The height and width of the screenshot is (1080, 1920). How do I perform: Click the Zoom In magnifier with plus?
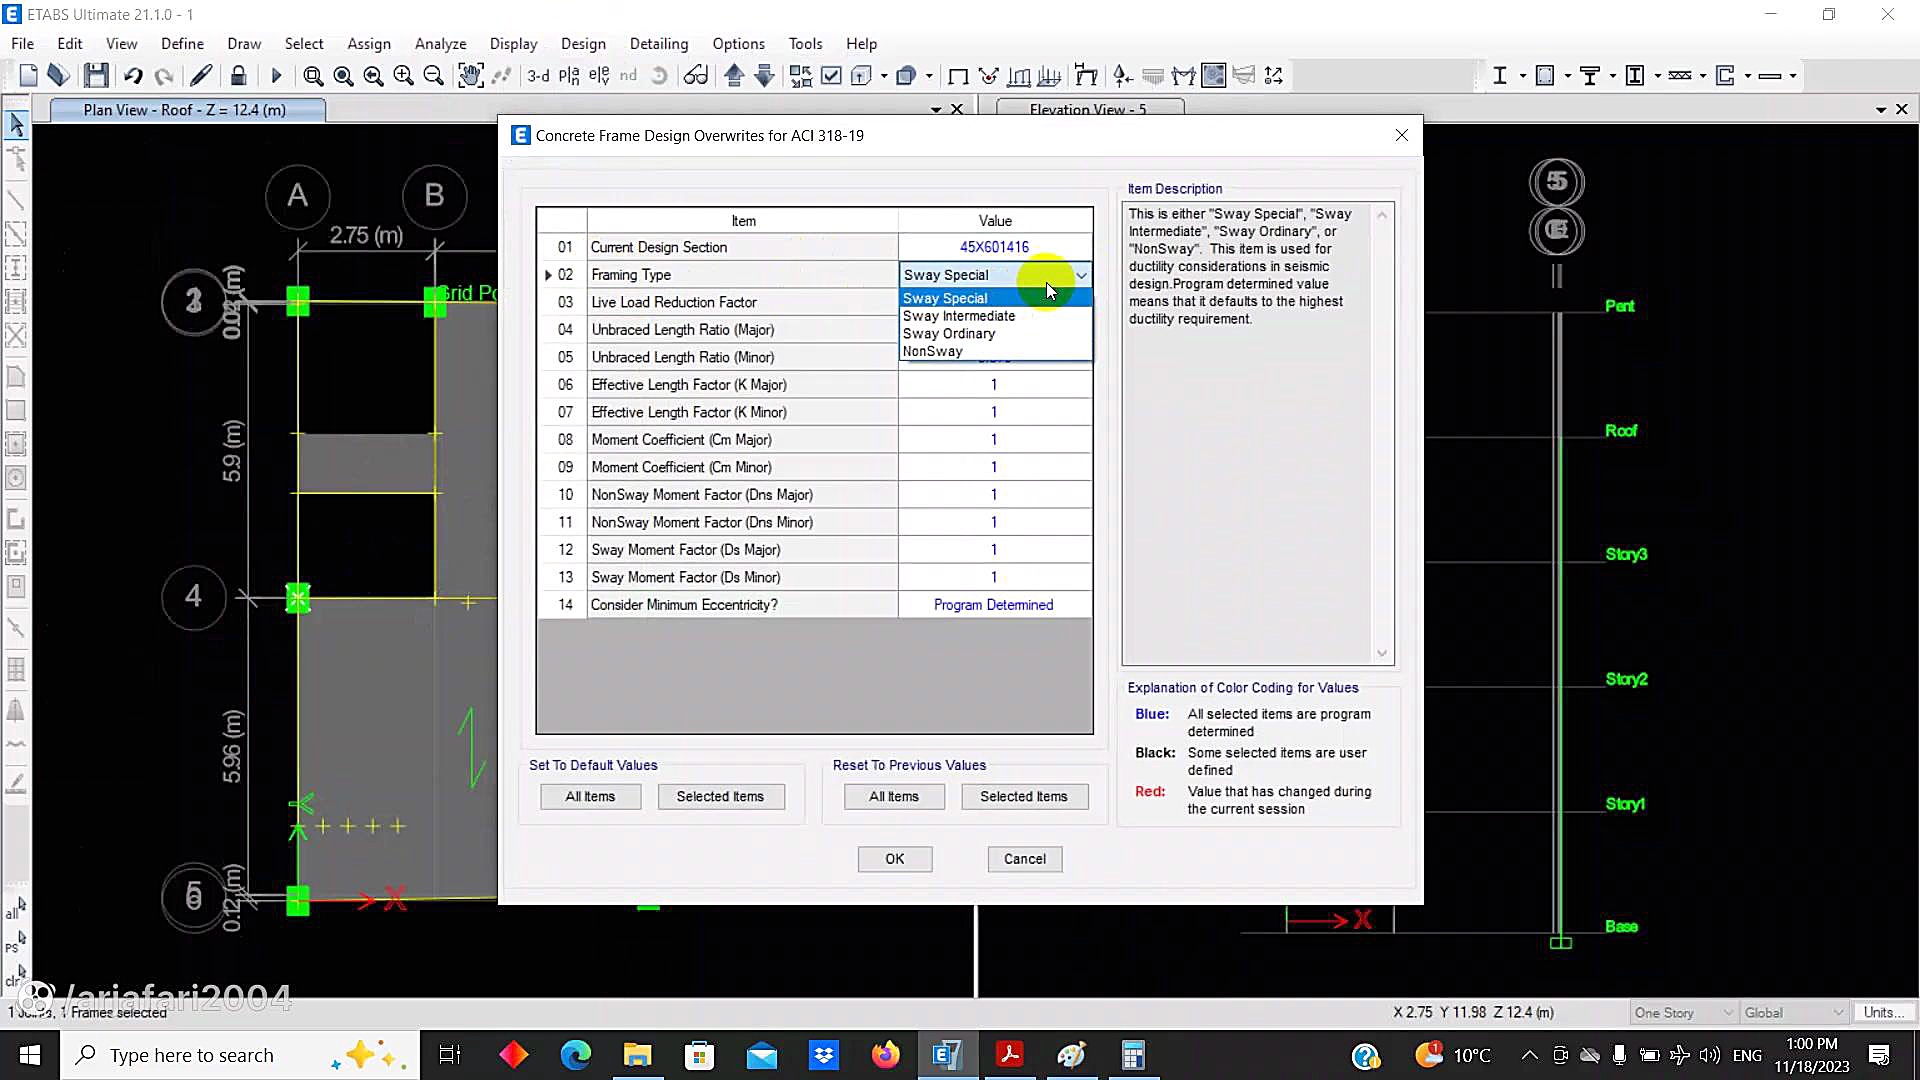[403, 75]
